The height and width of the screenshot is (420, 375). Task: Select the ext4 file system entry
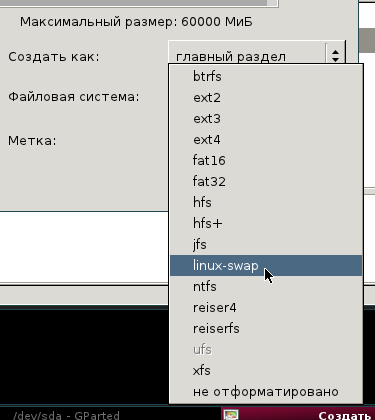coord(266,140)
